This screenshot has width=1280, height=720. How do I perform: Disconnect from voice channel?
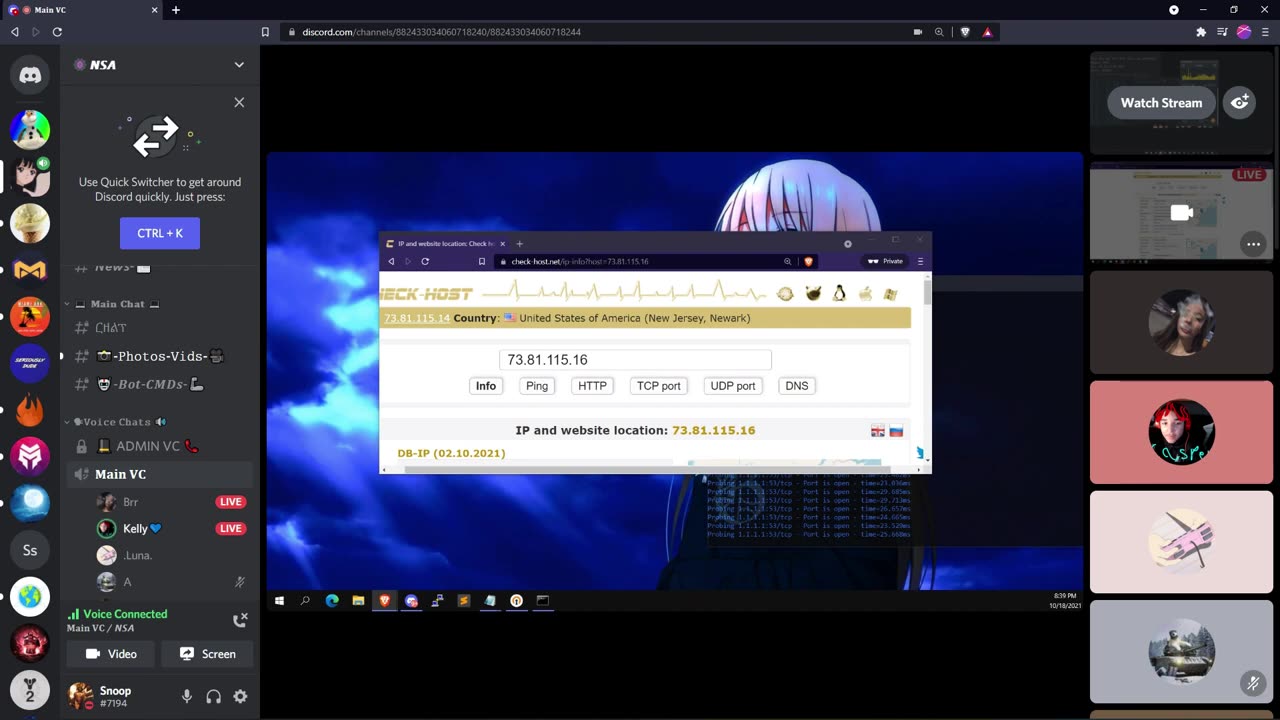pos(240,620)
